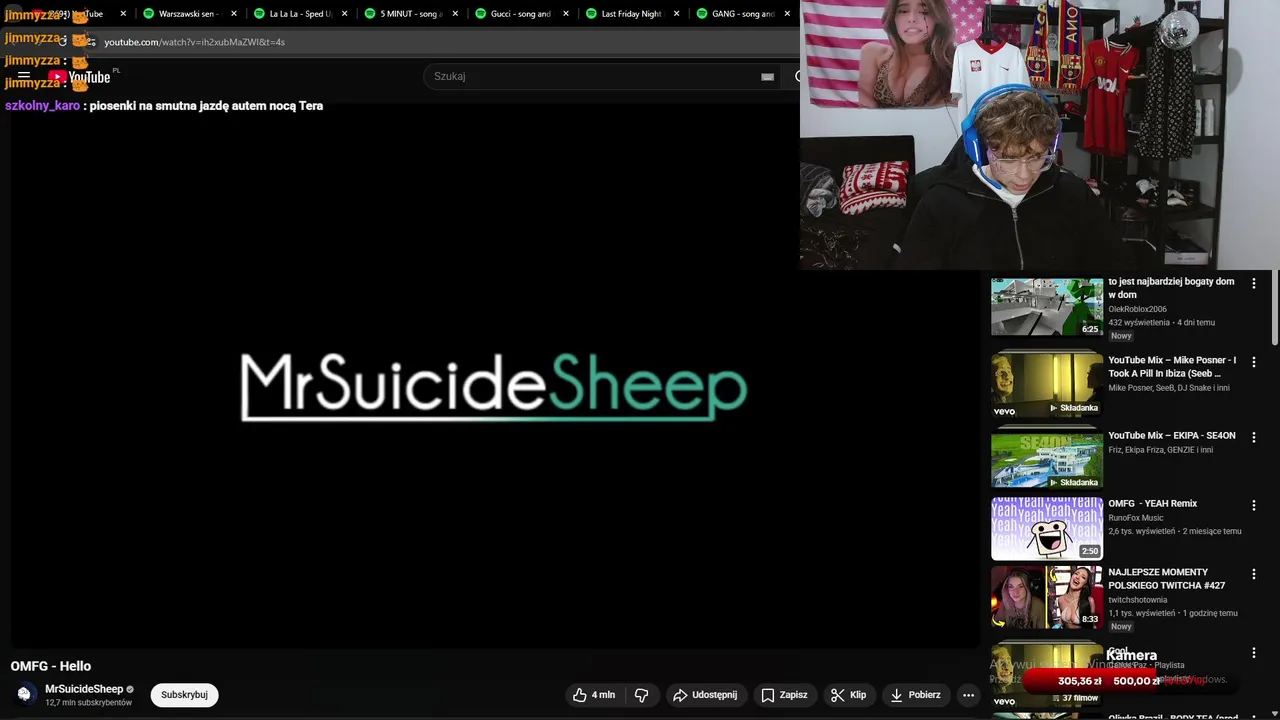Close the La La La tab

345,14
